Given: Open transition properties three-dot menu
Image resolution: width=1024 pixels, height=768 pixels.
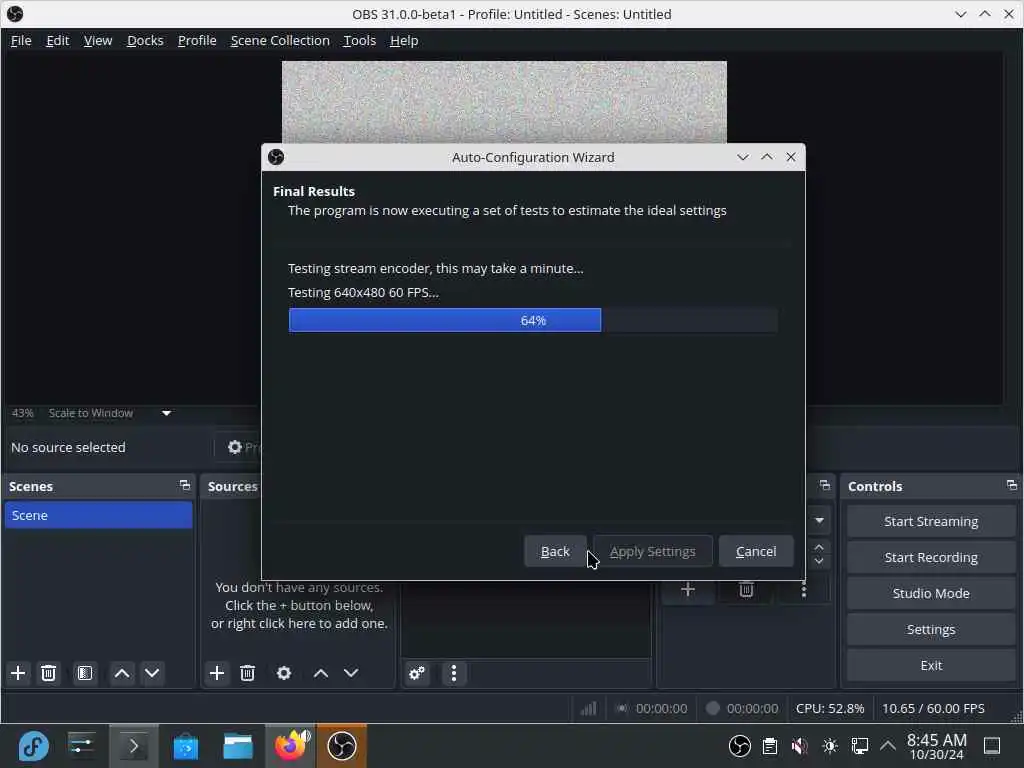Looking at the screenshot, I should pos(804,590).
